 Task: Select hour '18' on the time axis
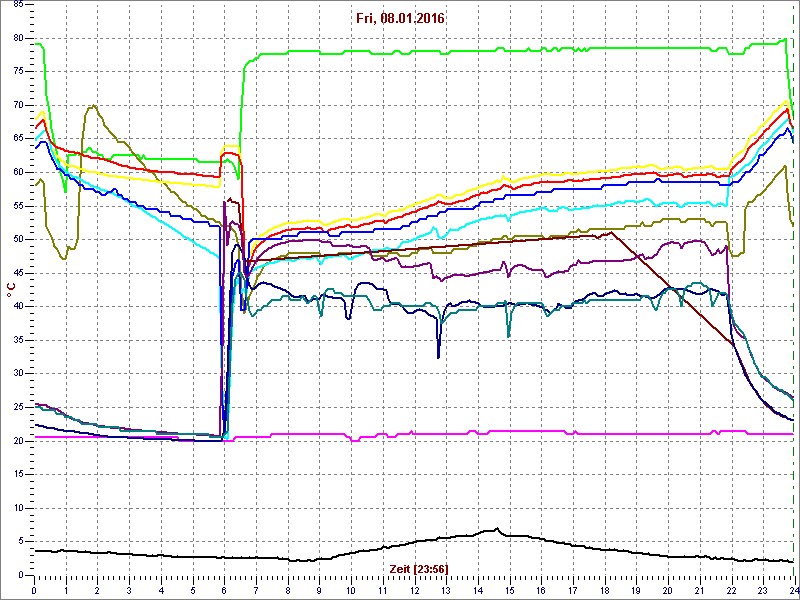(x=604, y=589)
